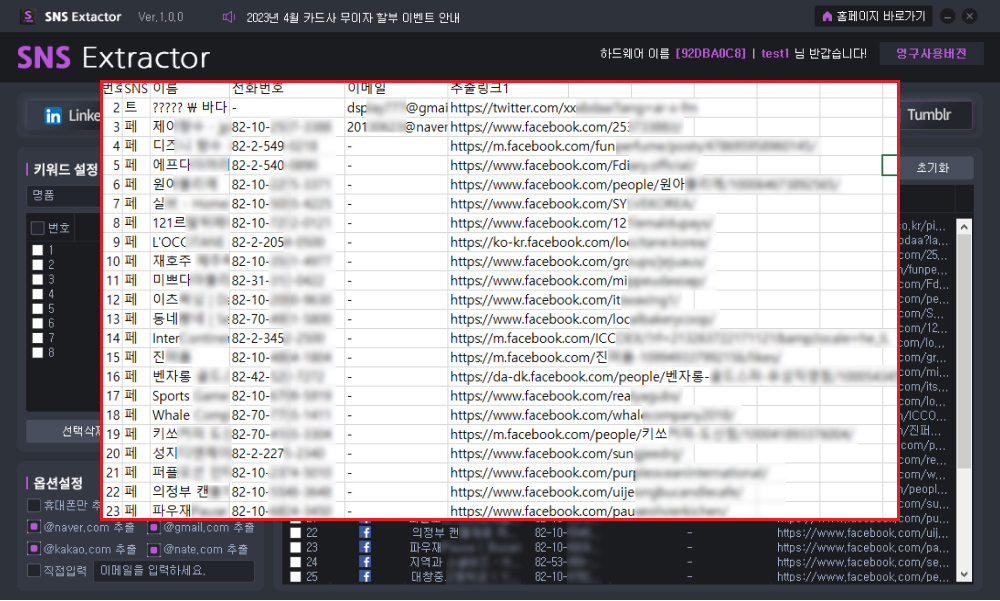Click the facebook.com/uij link in result row 22
Screen dimensions: 1000x601
tap(862, 533)
